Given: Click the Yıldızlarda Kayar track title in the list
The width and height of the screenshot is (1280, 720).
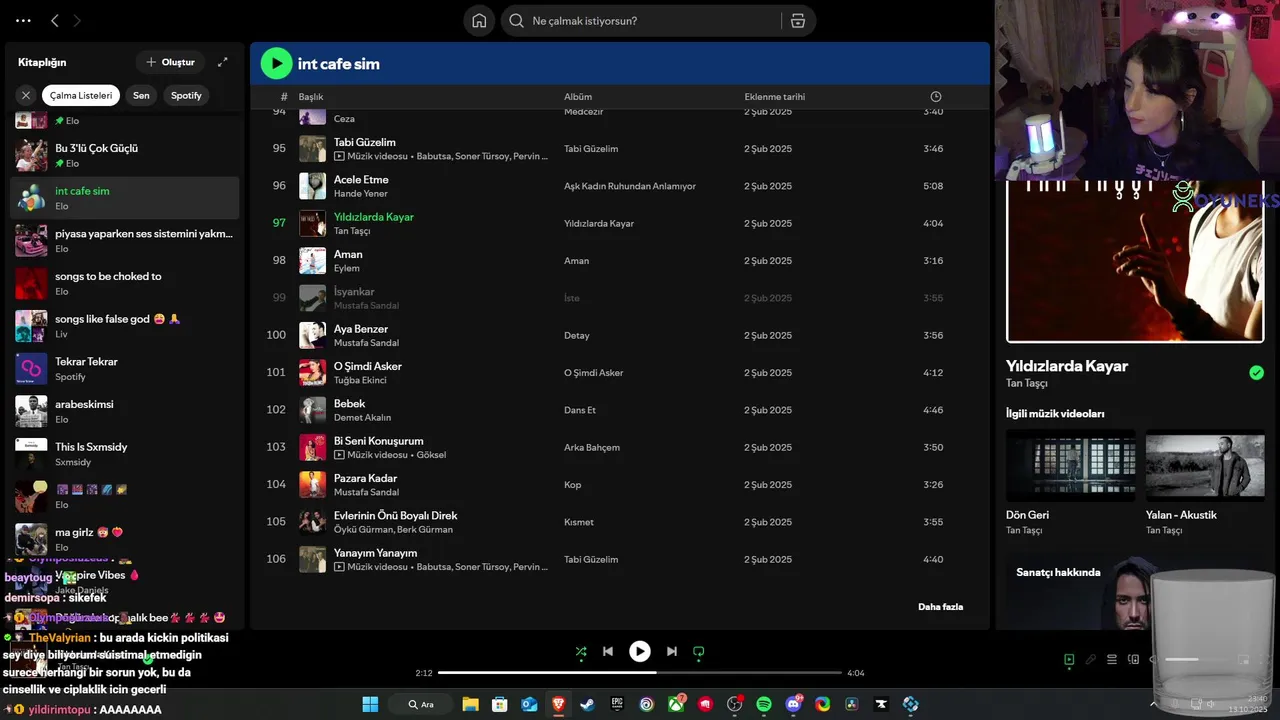Looking at the screenshot, I should [x=373, y=217].
